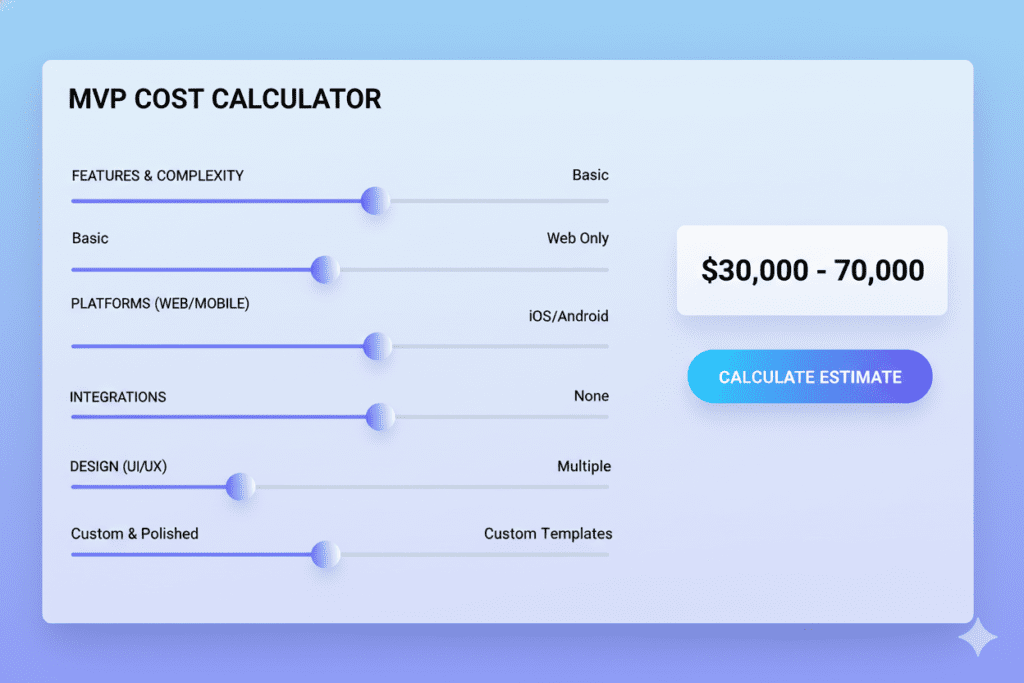Click the MVP Cost Calculator heading

(224, 99)
